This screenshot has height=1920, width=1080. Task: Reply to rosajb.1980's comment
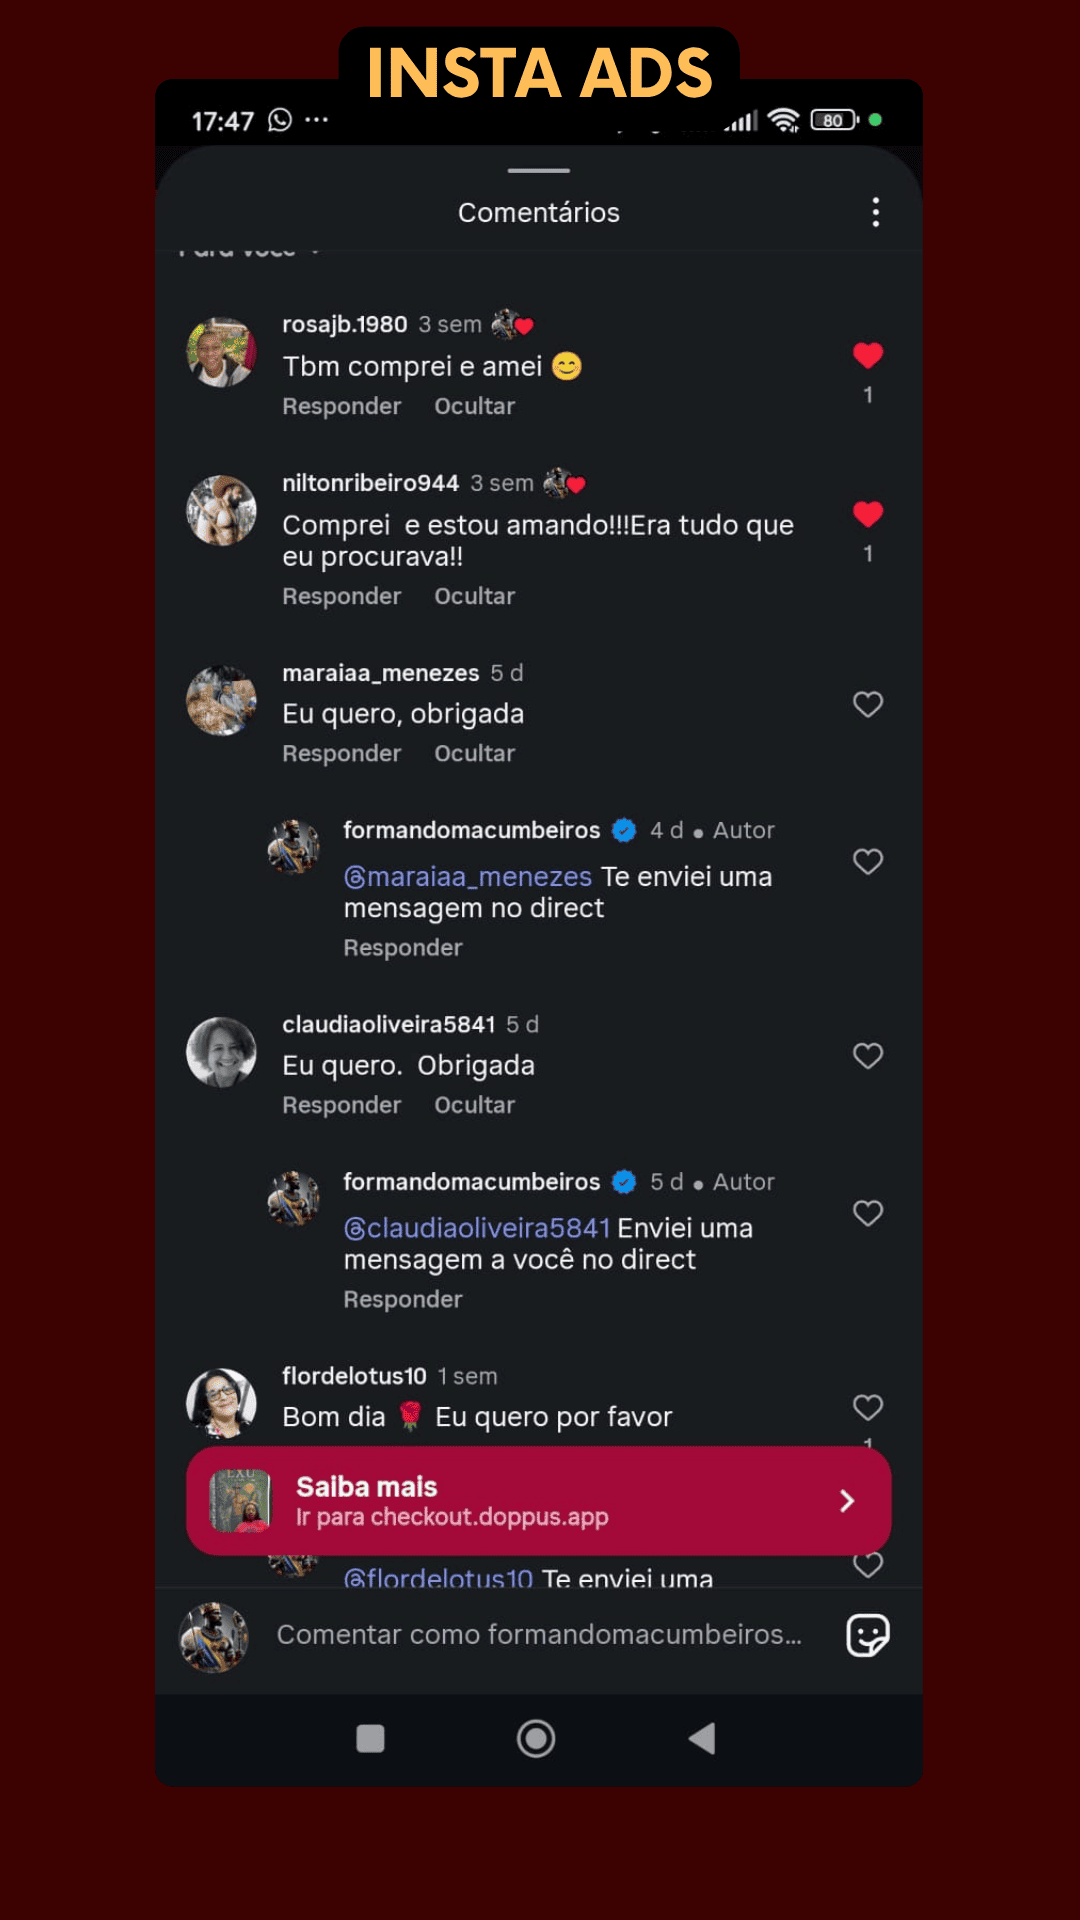341,407
